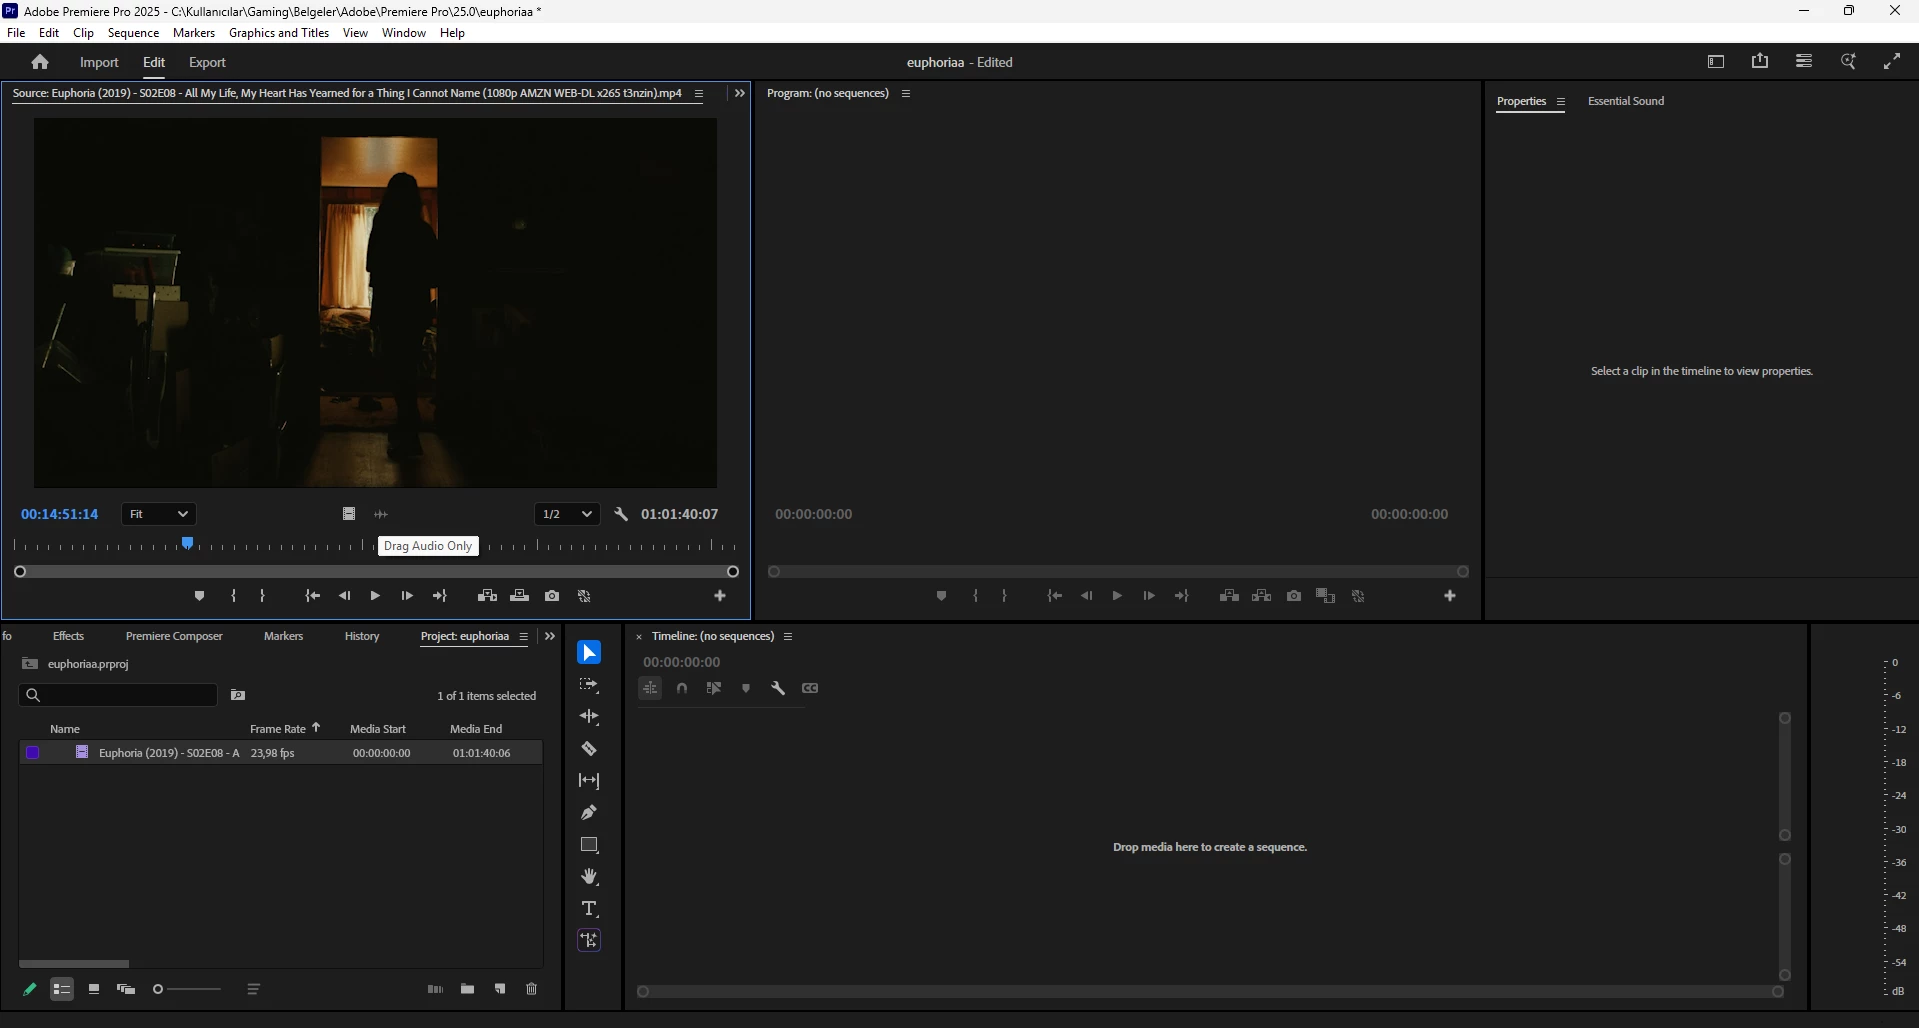This screenshot has height=1028, width=1919.
Task: Toggle Snap in Timeline magnet icon
Action: (x=682, y=688)
